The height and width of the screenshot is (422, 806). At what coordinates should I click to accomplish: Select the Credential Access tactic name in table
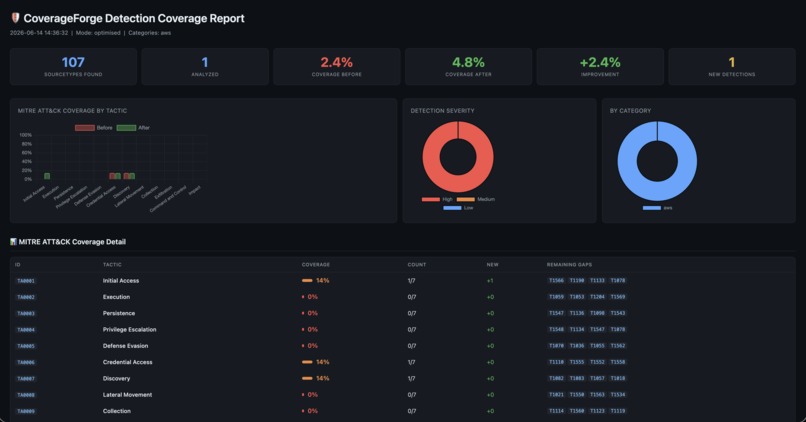127,362
